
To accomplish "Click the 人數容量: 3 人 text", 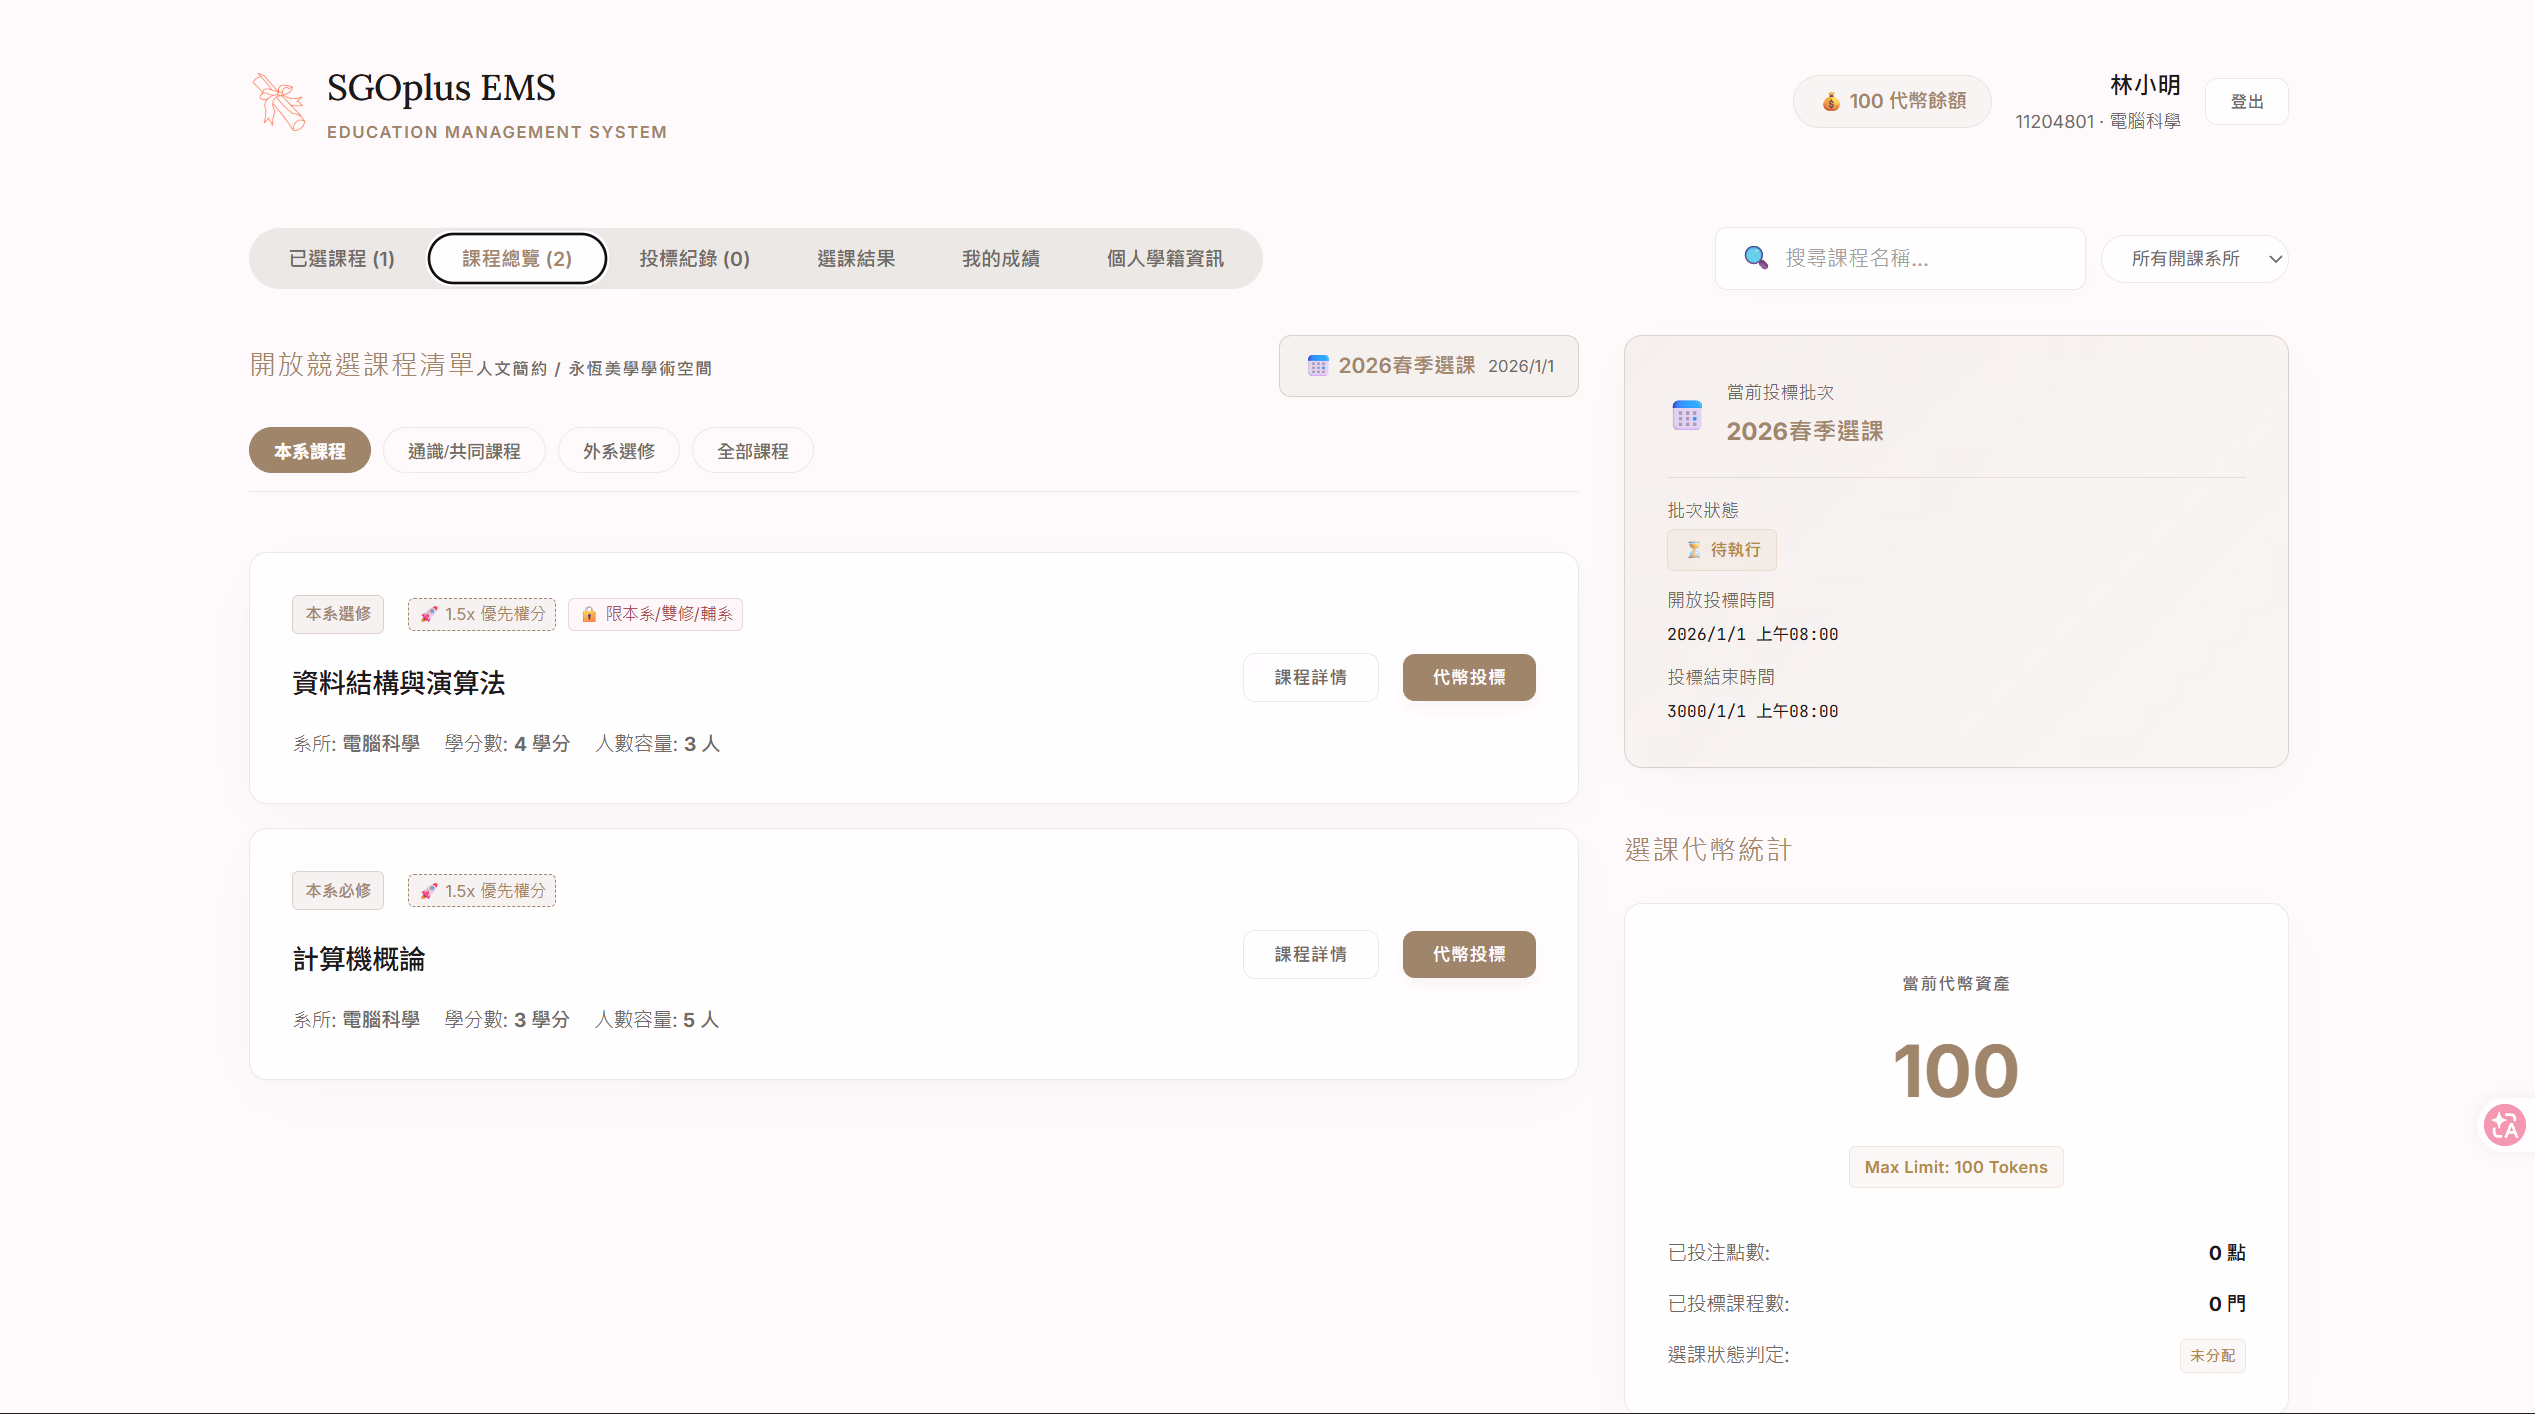I will pyautogui.click(x=658, y=744).
